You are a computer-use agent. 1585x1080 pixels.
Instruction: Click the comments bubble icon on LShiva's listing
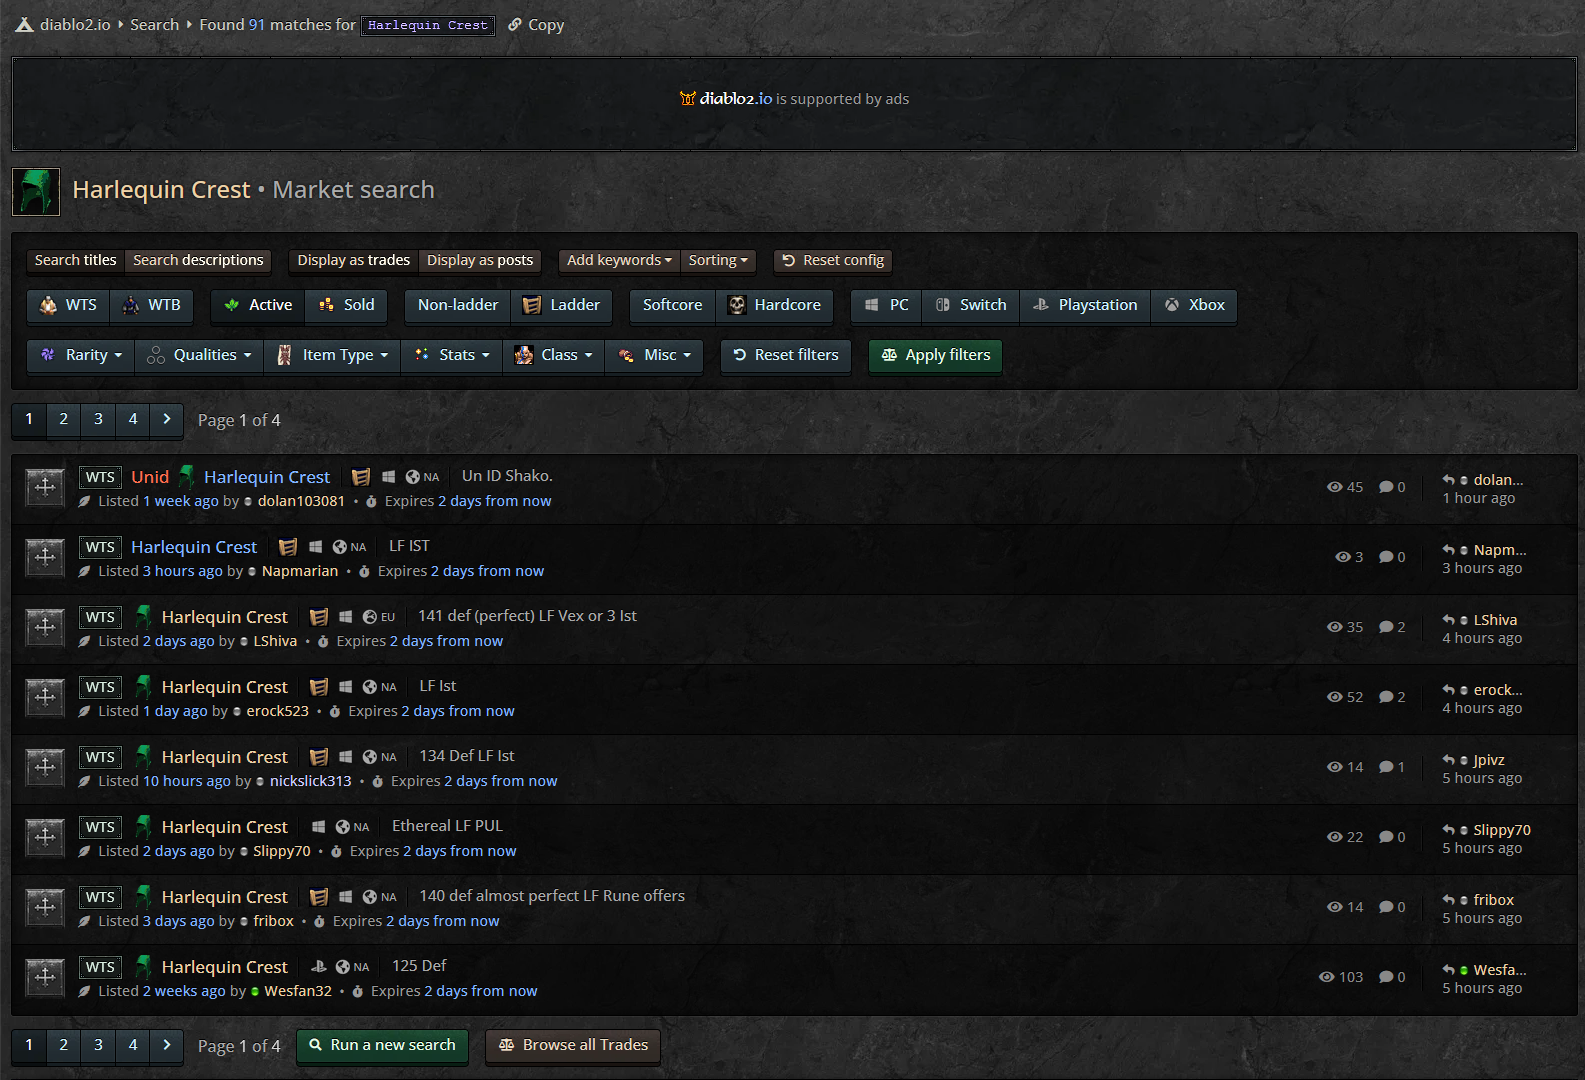click(1386, 627)
